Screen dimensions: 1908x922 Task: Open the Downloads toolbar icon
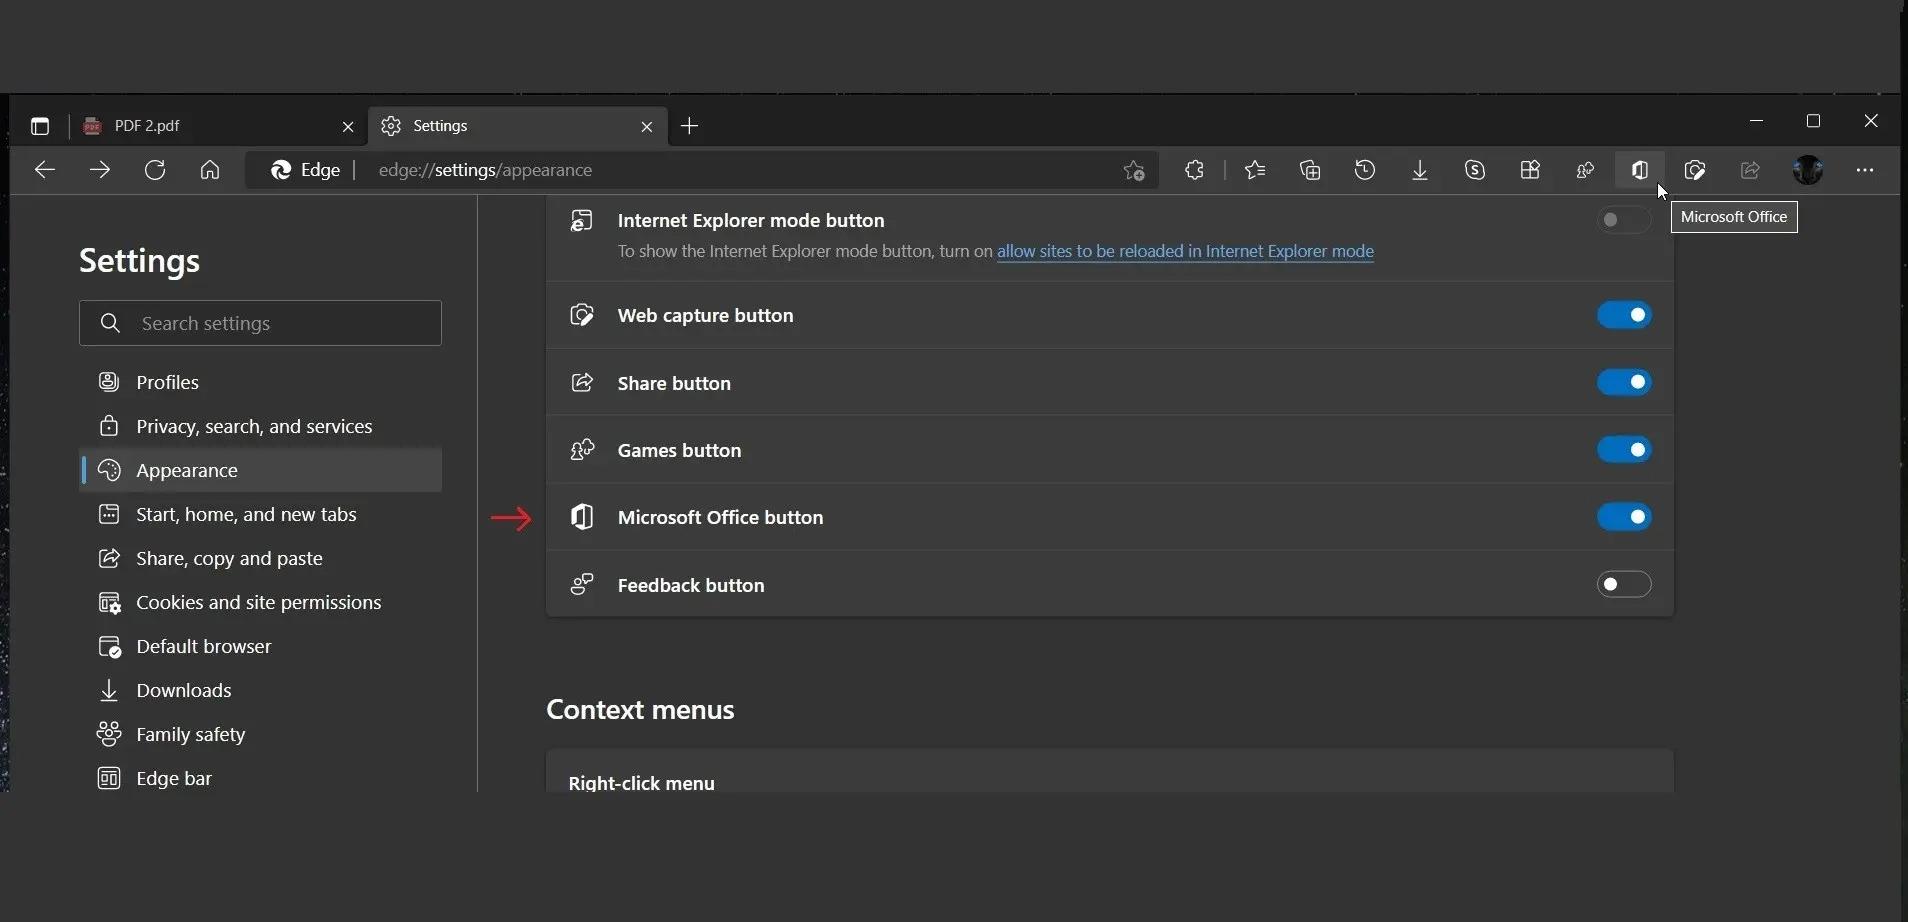pos(1420,170)
